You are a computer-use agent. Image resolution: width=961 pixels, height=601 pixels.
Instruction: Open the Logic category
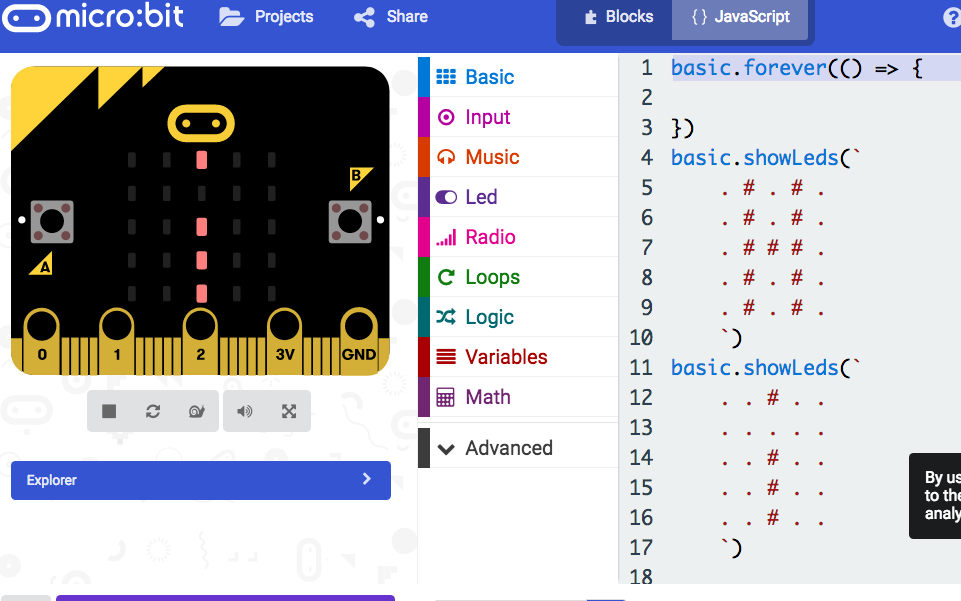click(x=489, y=317)
